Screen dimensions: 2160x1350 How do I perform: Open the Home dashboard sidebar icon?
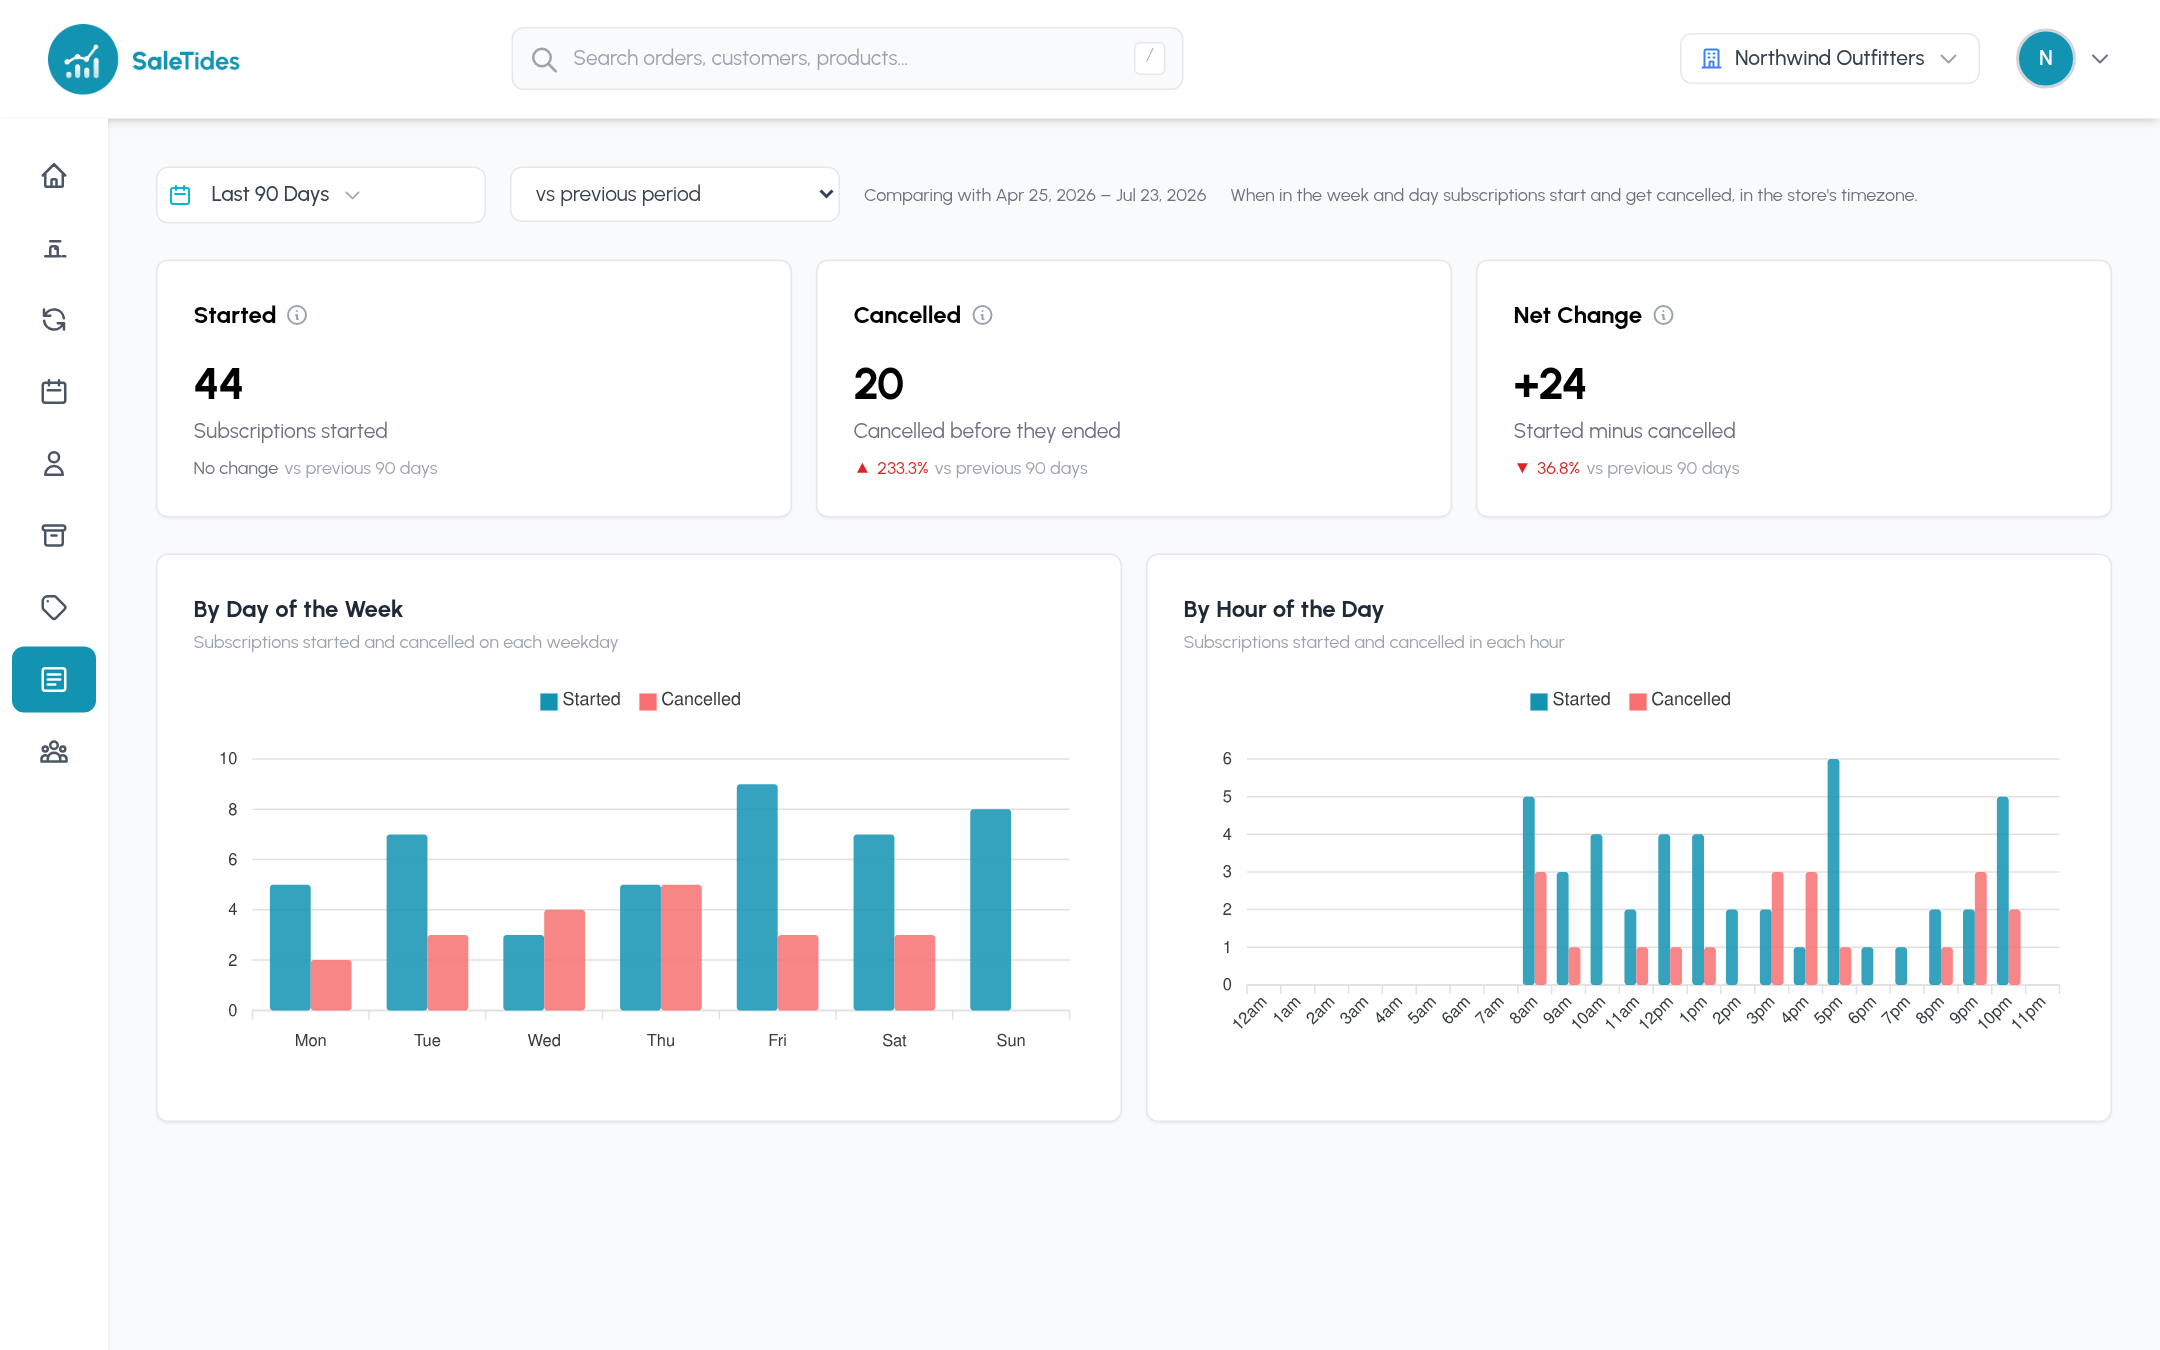click(54, 176)
